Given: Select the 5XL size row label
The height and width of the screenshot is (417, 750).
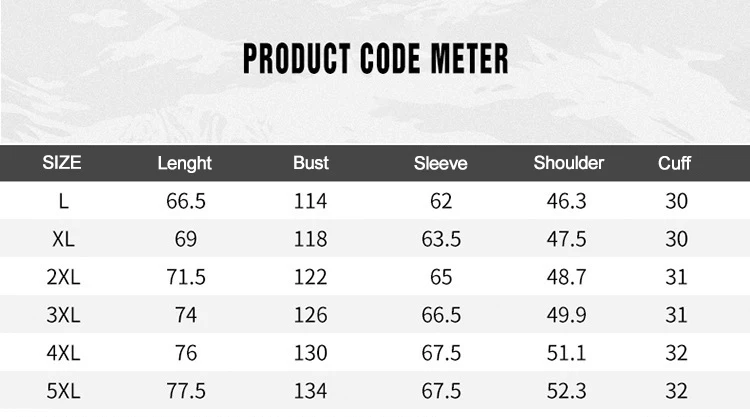Looking at the screenshot, I should [x=63, y=391].
